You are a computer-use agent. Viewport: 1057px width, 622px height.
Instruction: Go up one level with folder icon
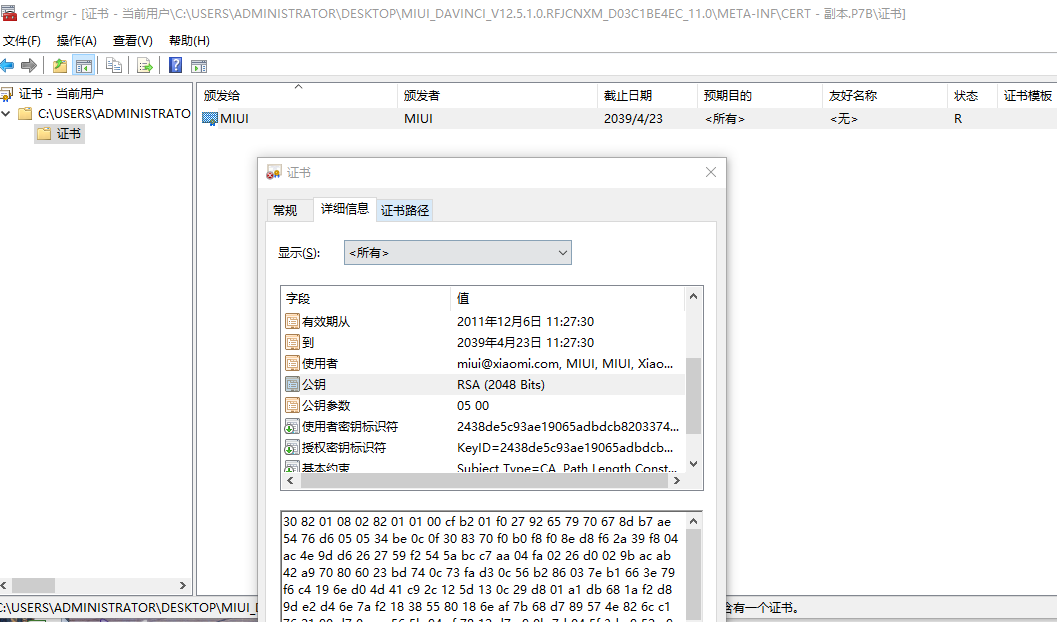60,65
